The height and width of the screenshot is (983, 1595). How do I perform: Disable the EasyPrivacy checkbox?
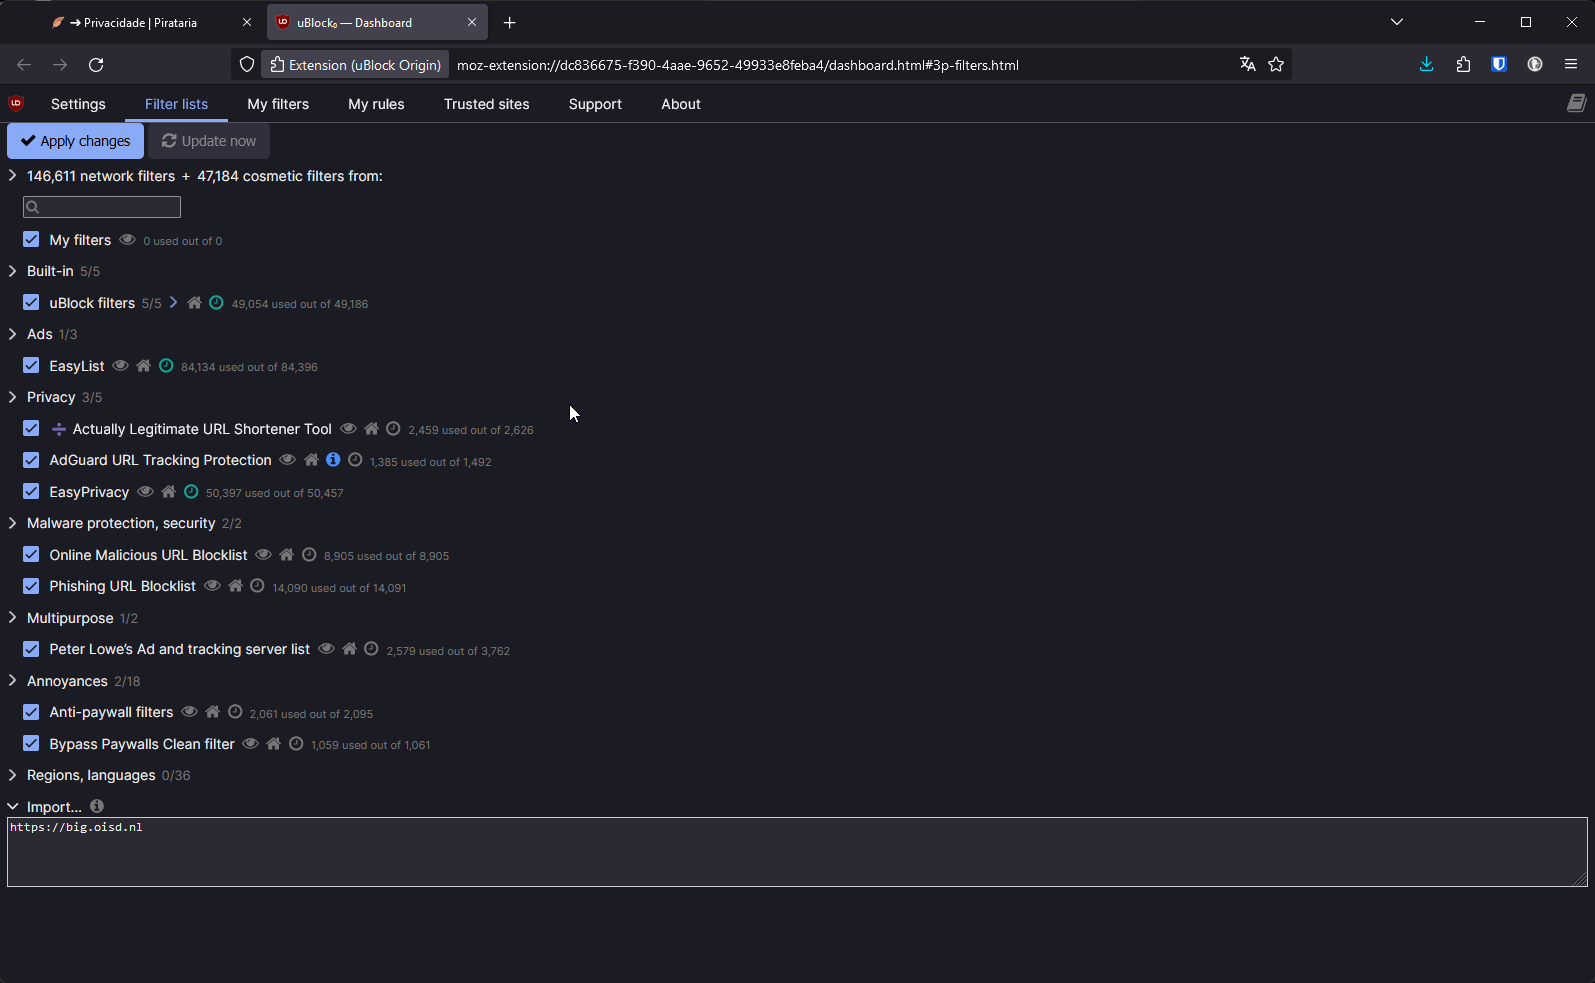(31, 492)
